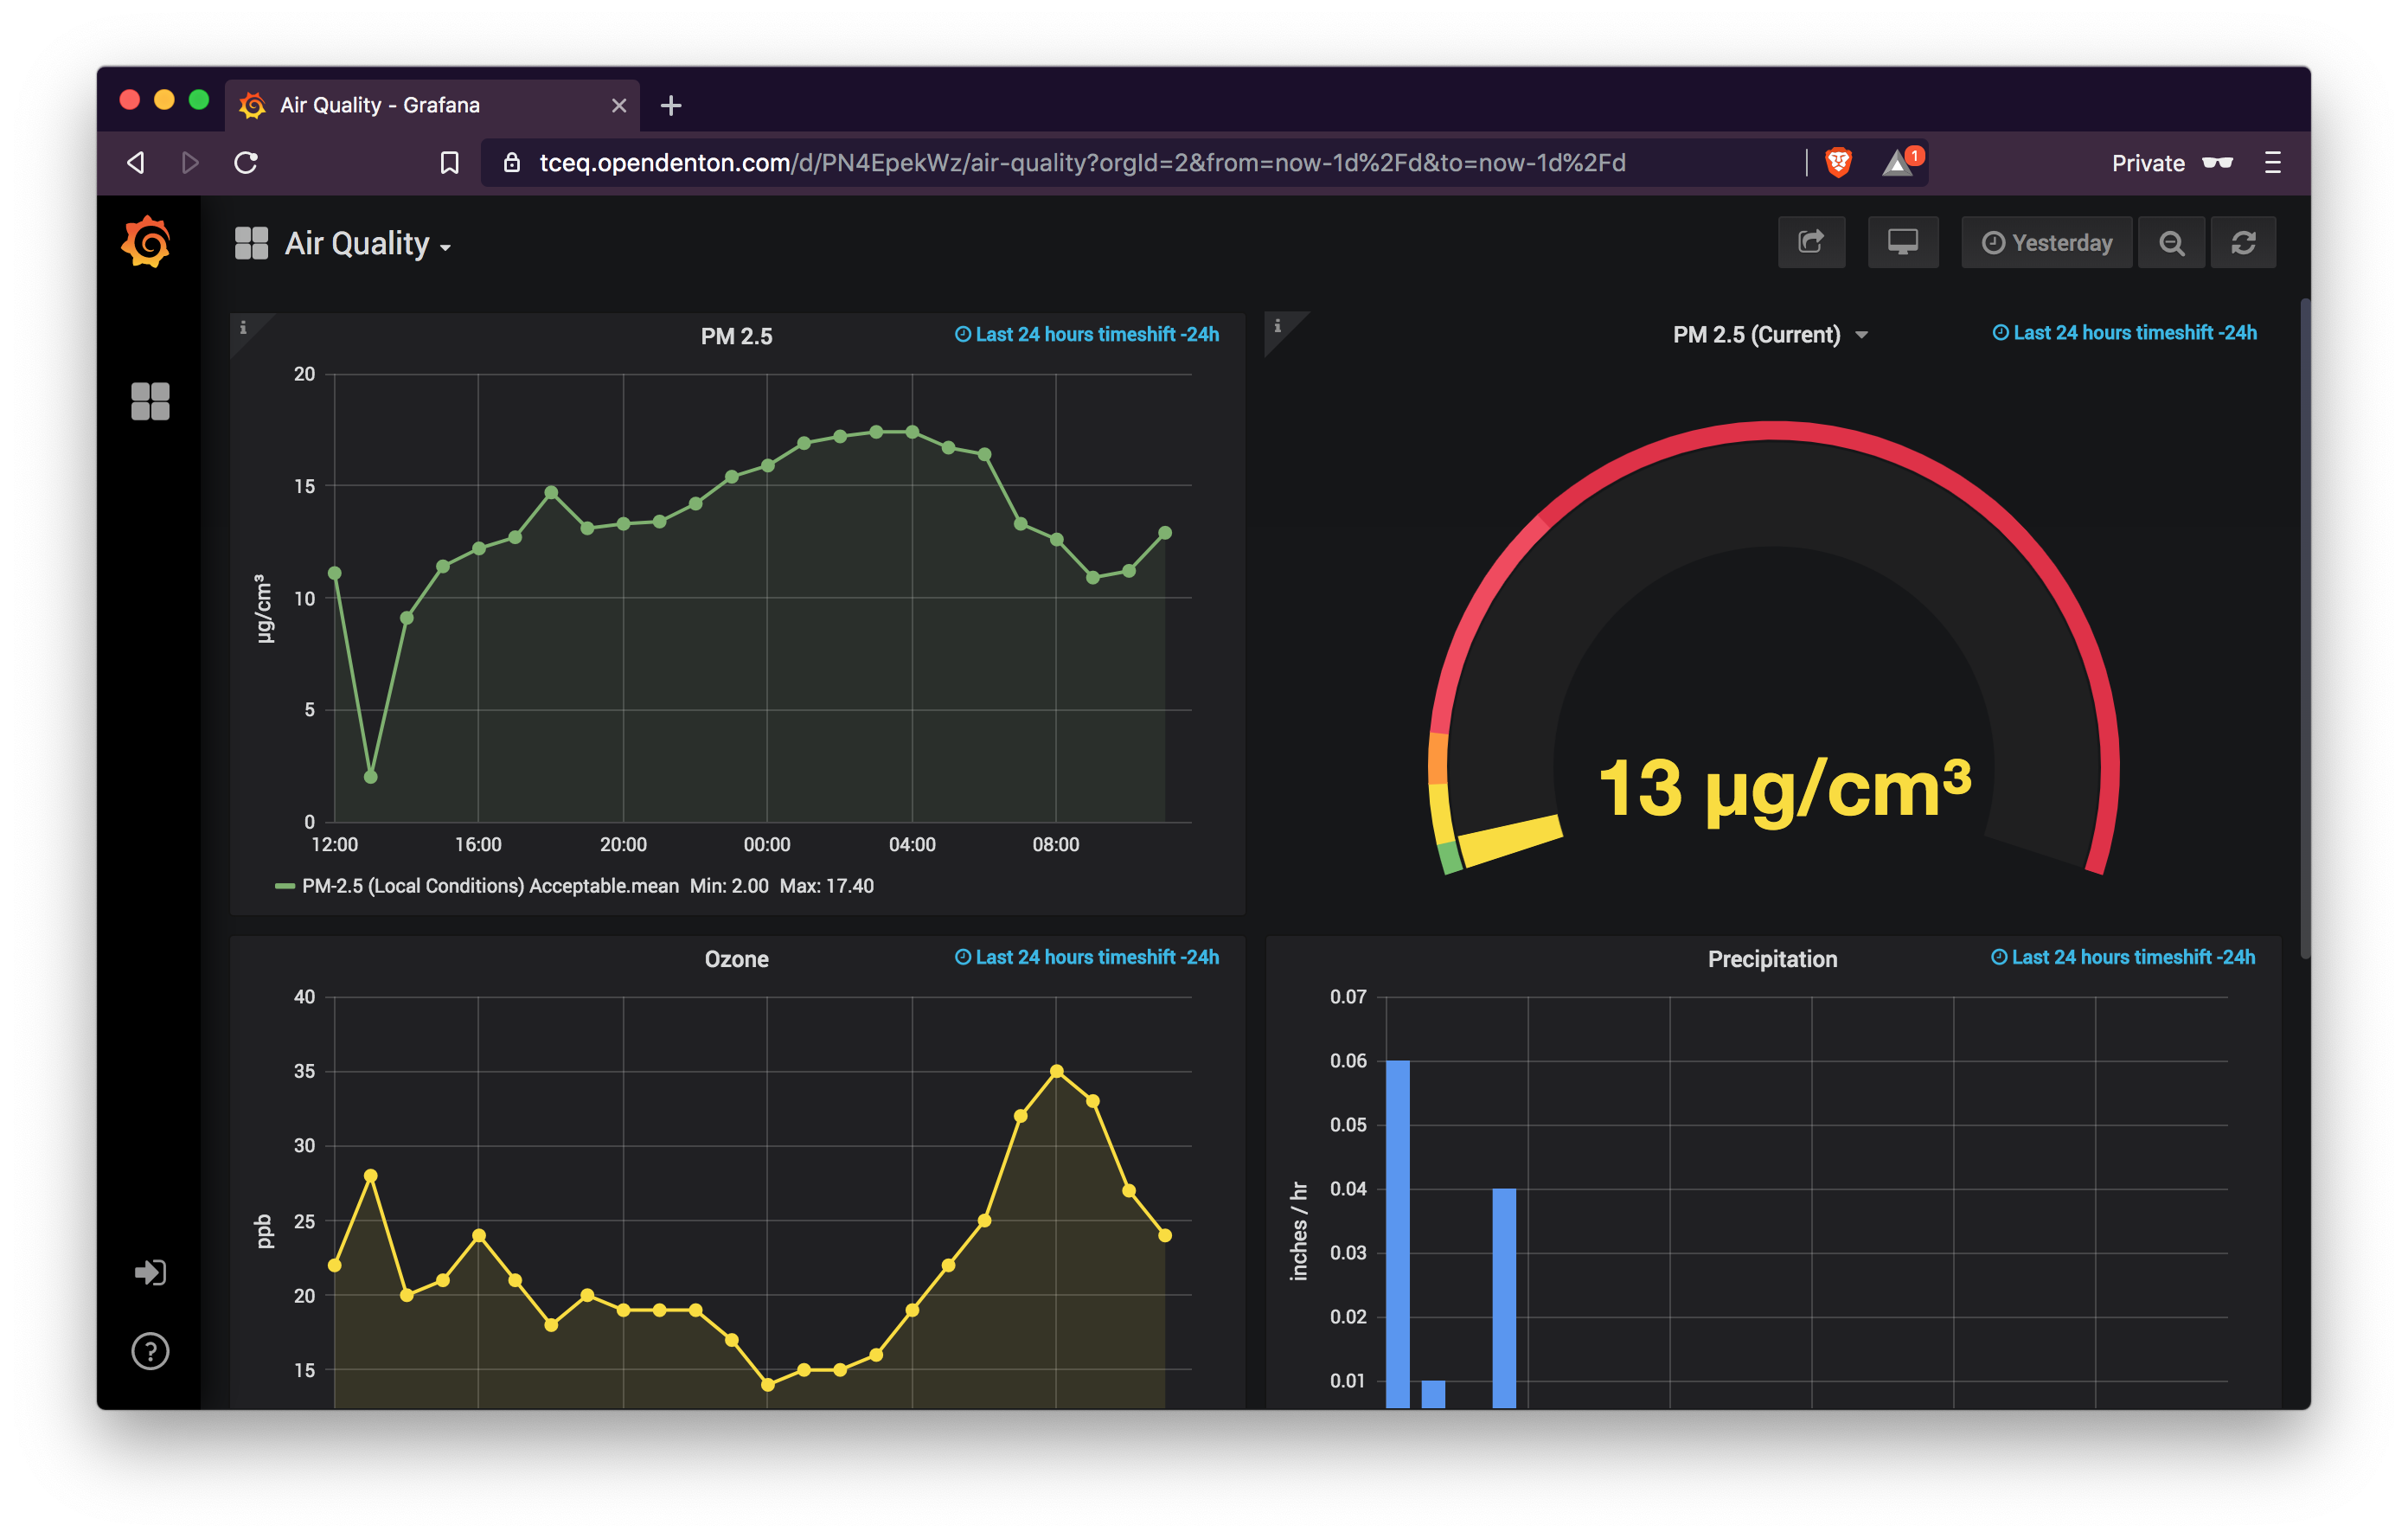Cycle view mode with monitor icon

click(x=1902, y=243)
